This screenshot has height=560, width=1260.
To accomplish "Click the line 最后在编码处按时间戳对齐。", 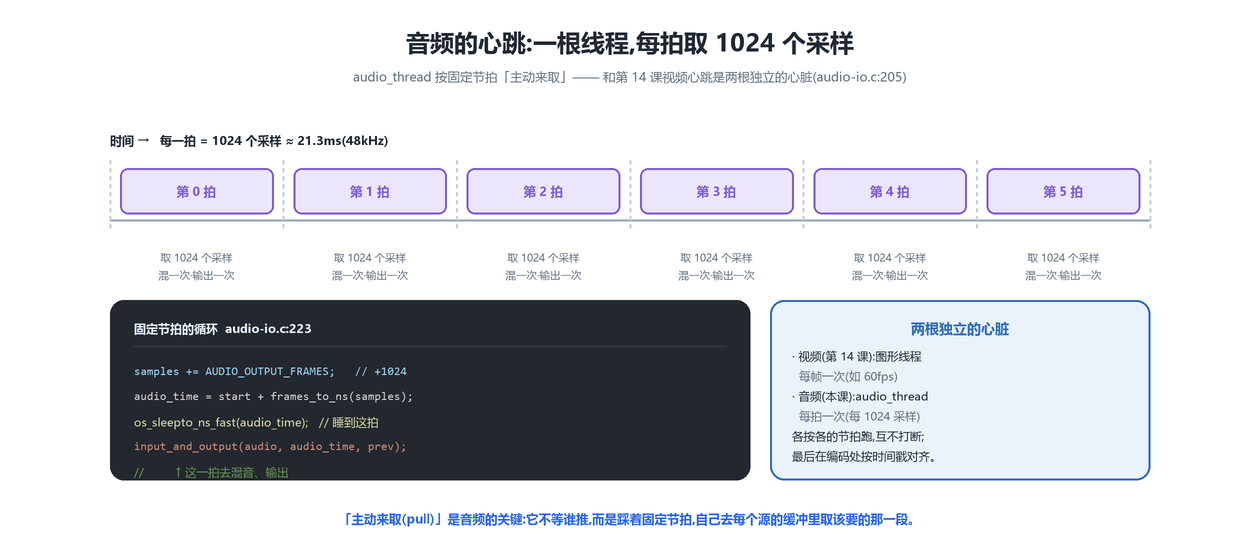I will pyautogui.click(x=863, y=456).
